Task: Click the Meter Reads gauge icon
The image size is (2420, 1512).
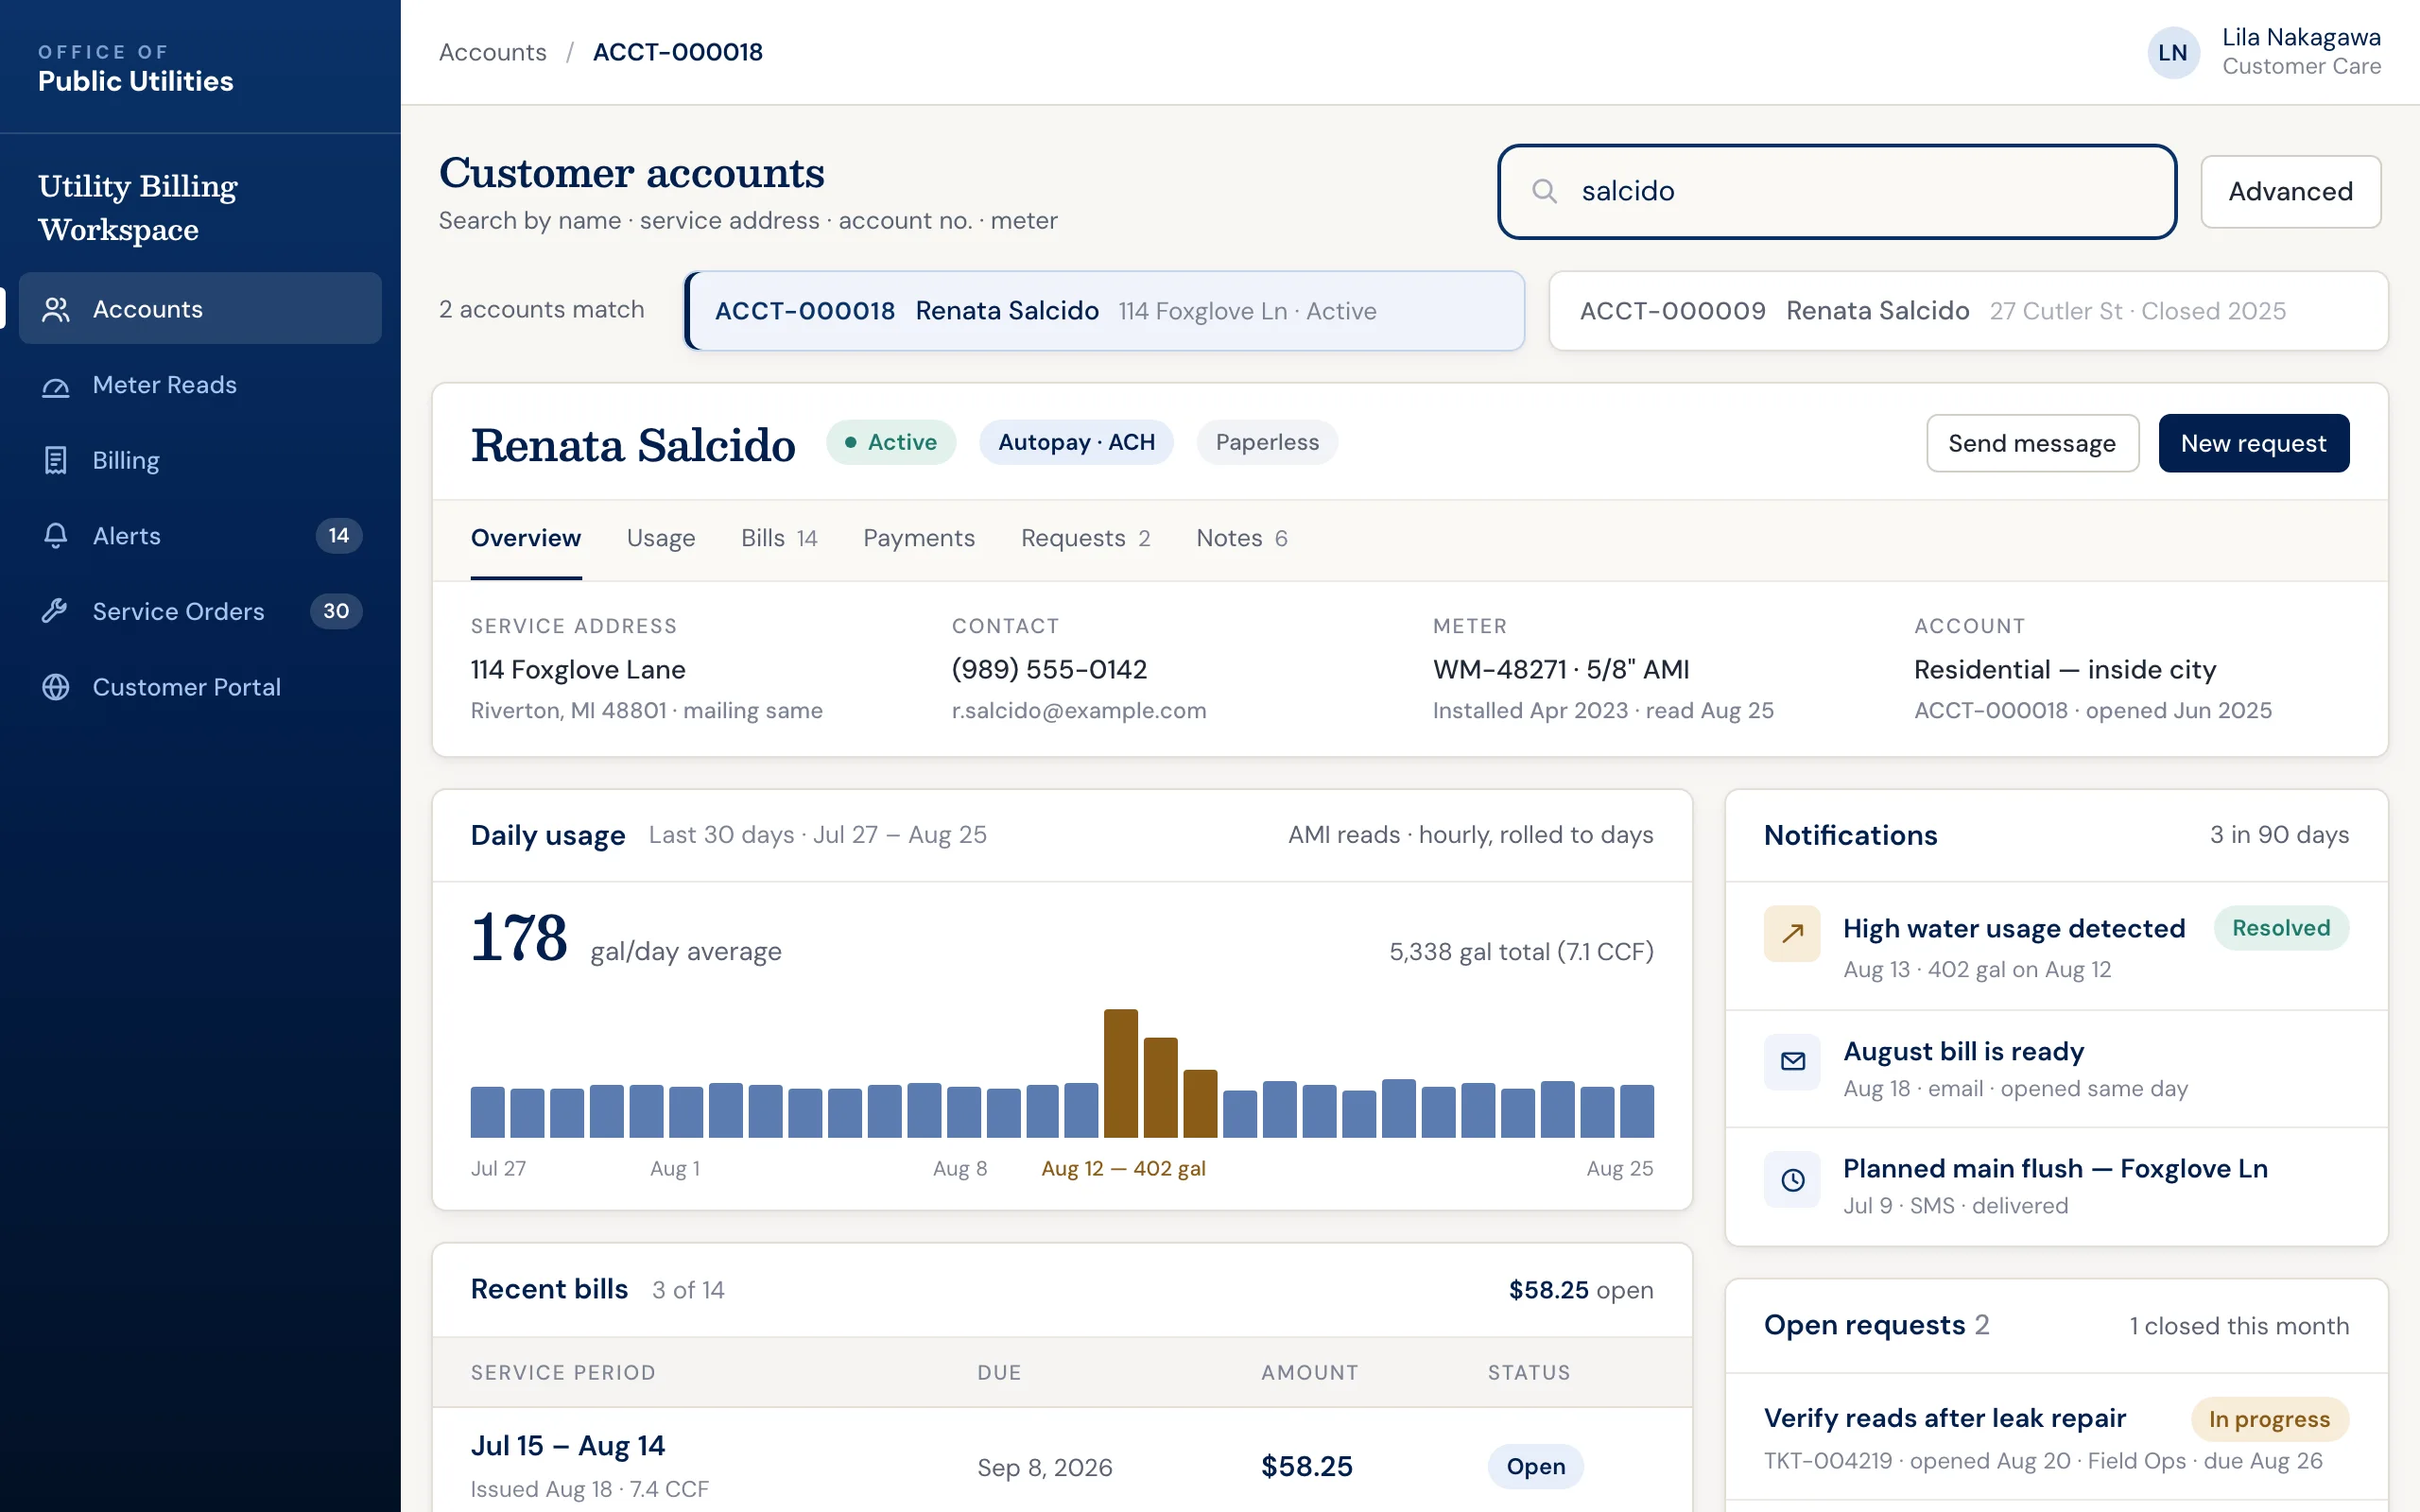Action: tap(56, 385)
